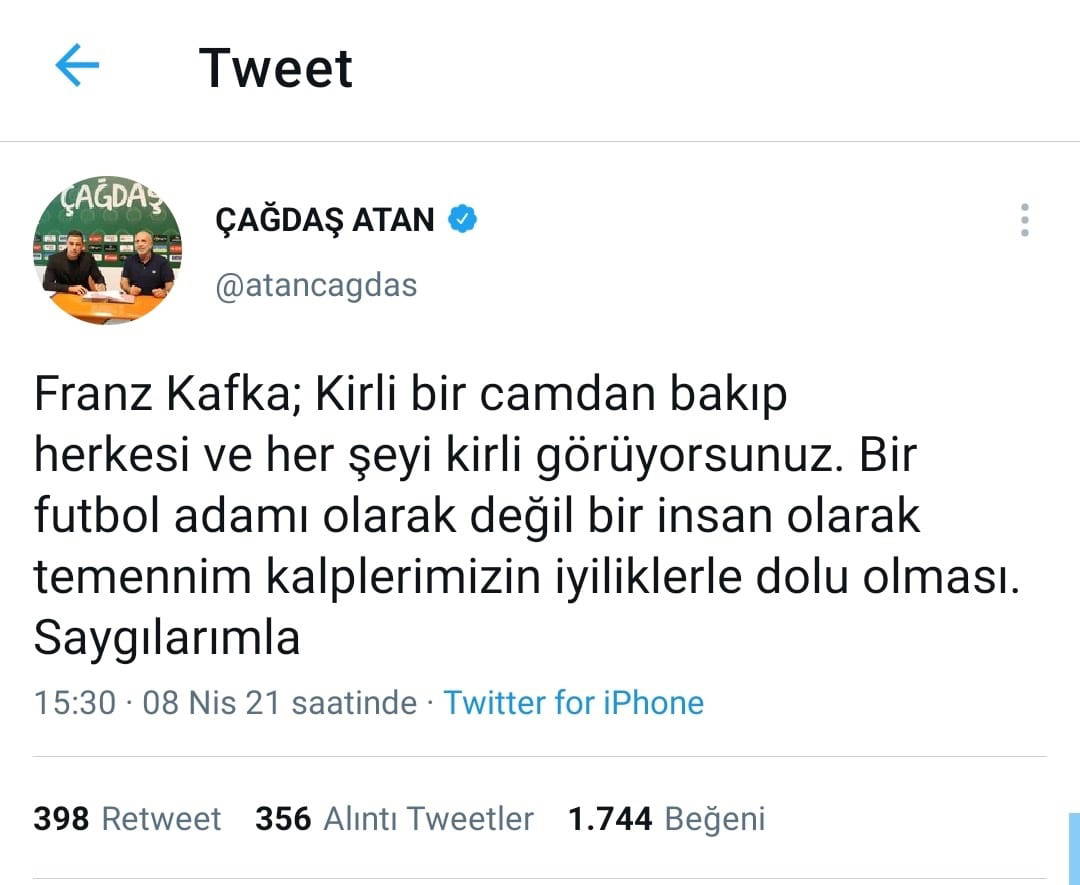Tap the blue verified badge
1080x885 pixels.
[x=462, y=220]
